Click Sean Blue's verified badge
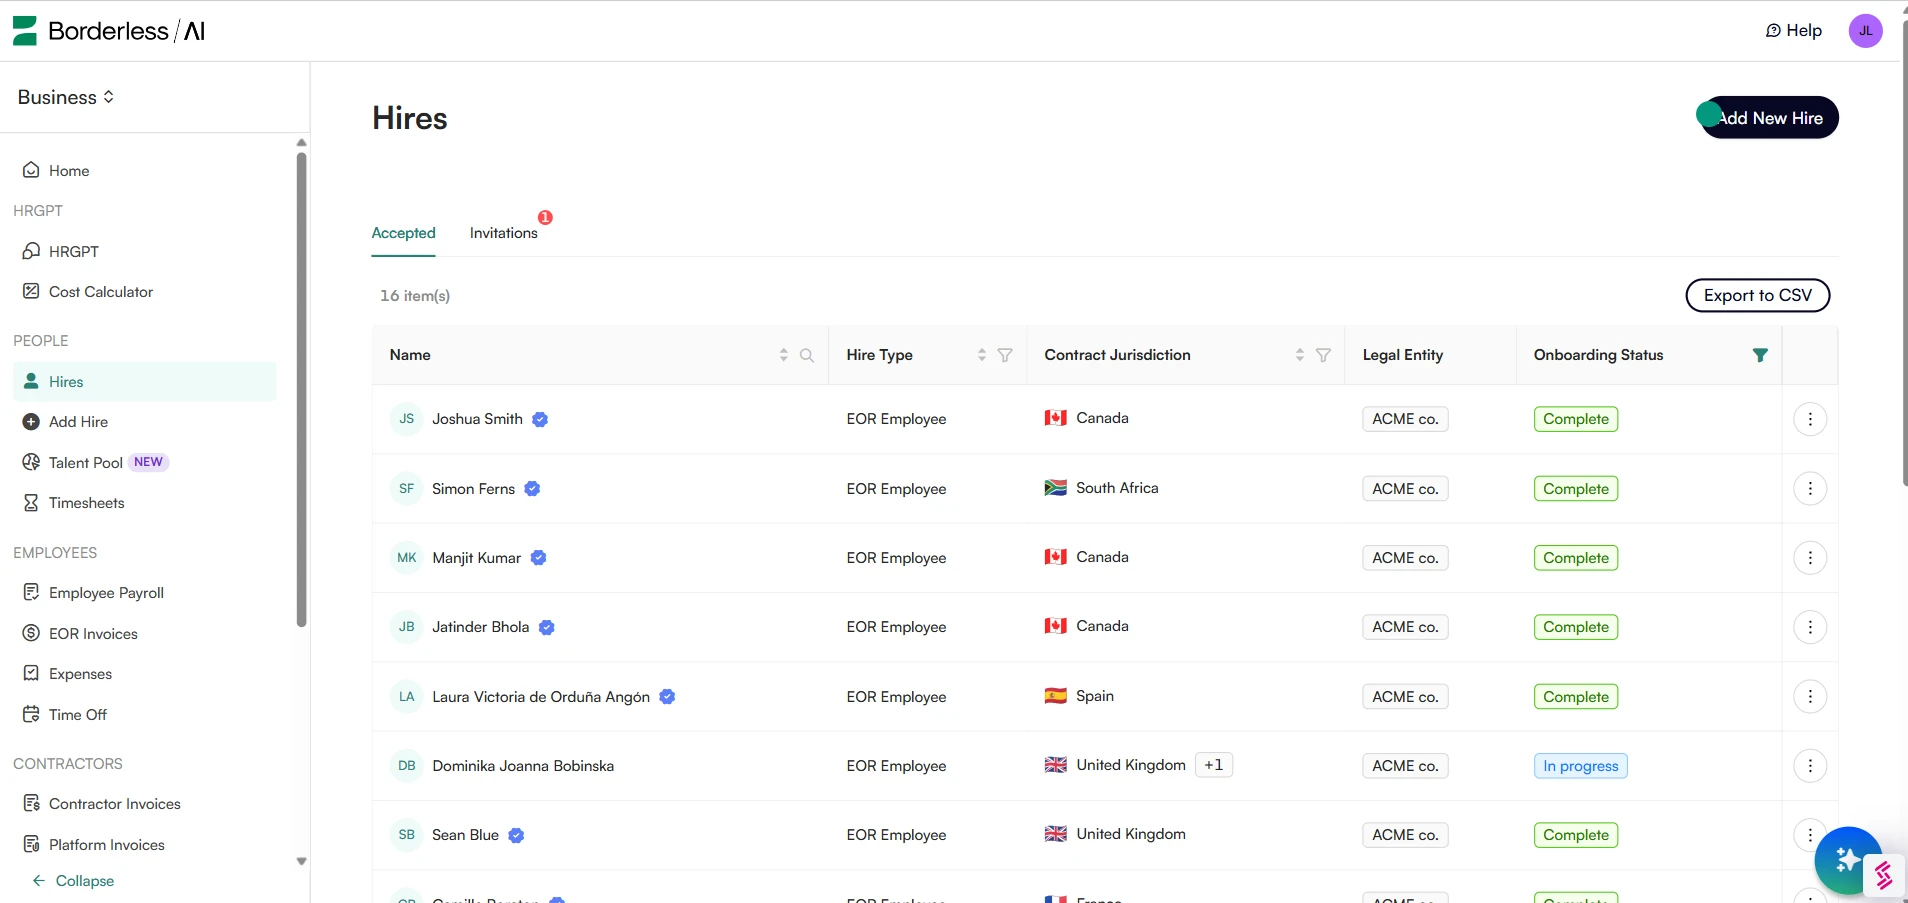 (516, 836)
